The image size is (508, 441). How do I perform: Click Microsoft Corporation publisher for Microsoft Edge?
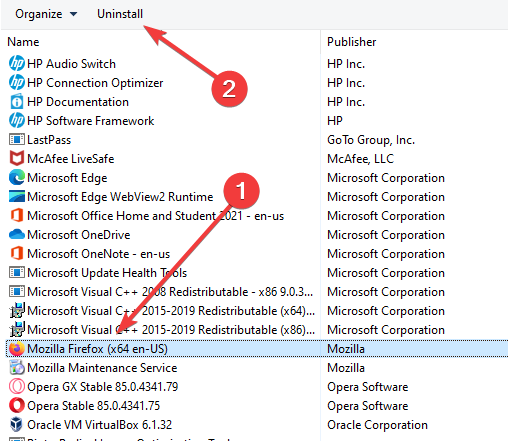[386, 178]
